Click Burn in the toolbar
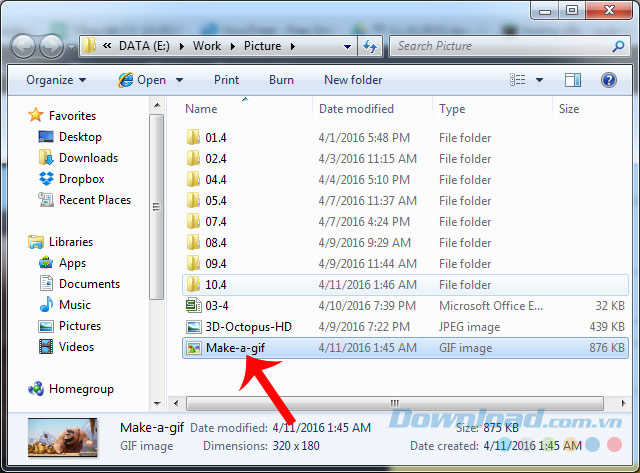This screenshot has height=473, width=640. pyautogui.click(x=281, y=80)
